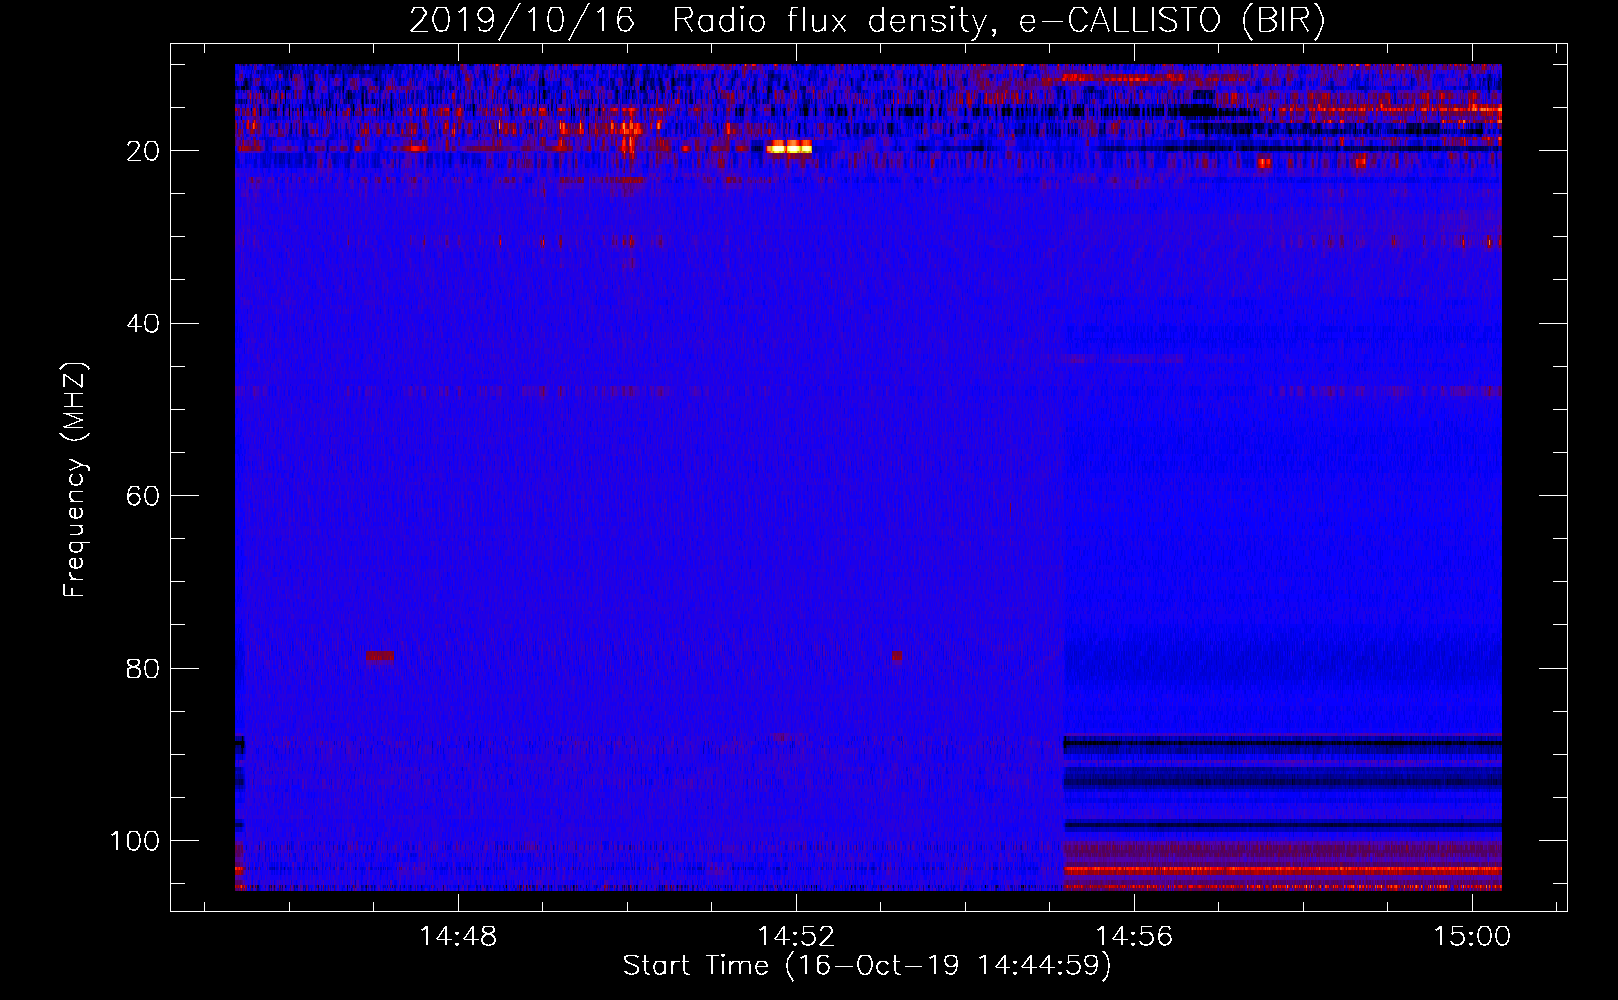The image size is (1618, 1000).
Task: Click the 60 MHz frequency tick label
Action: click(142, 496)
